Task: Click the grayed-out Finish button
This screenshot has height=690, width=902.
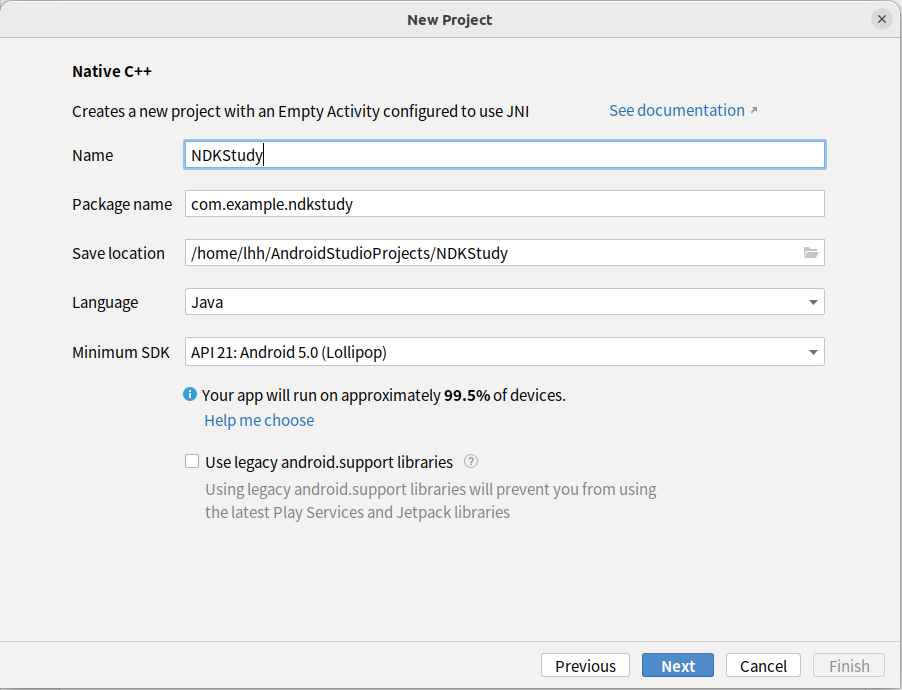Action: coord(848,665)
